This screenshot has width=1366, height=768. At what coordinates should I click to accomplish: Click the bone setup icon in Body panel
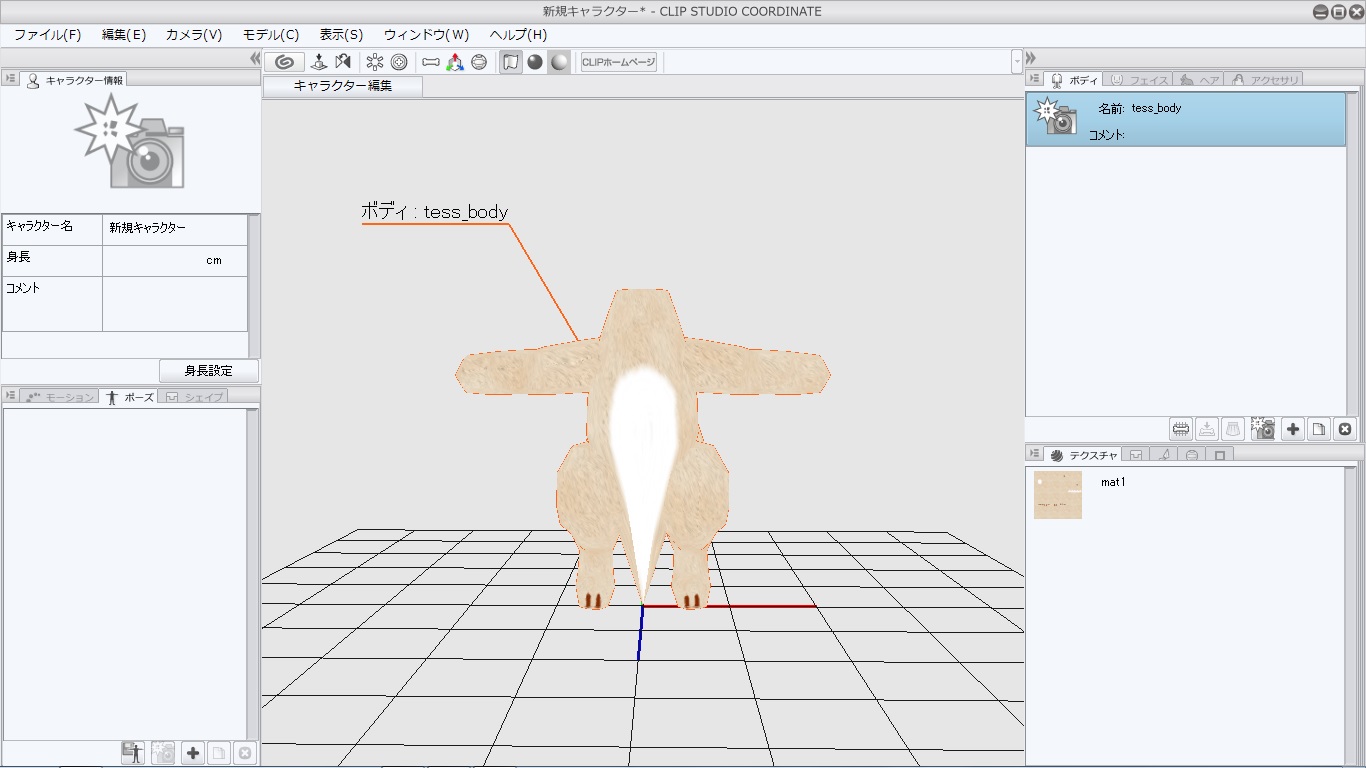coord(1181,429)
